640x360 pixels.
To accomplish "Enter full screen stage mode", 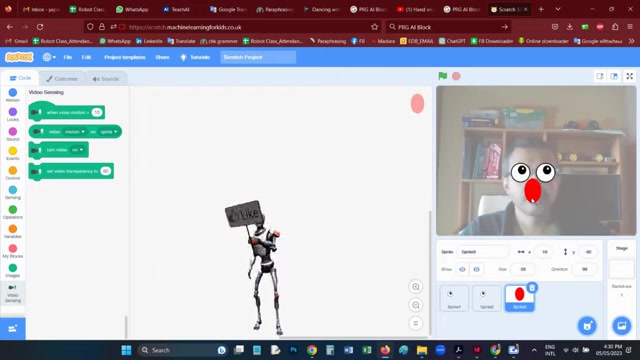I will tap(630, 76).
